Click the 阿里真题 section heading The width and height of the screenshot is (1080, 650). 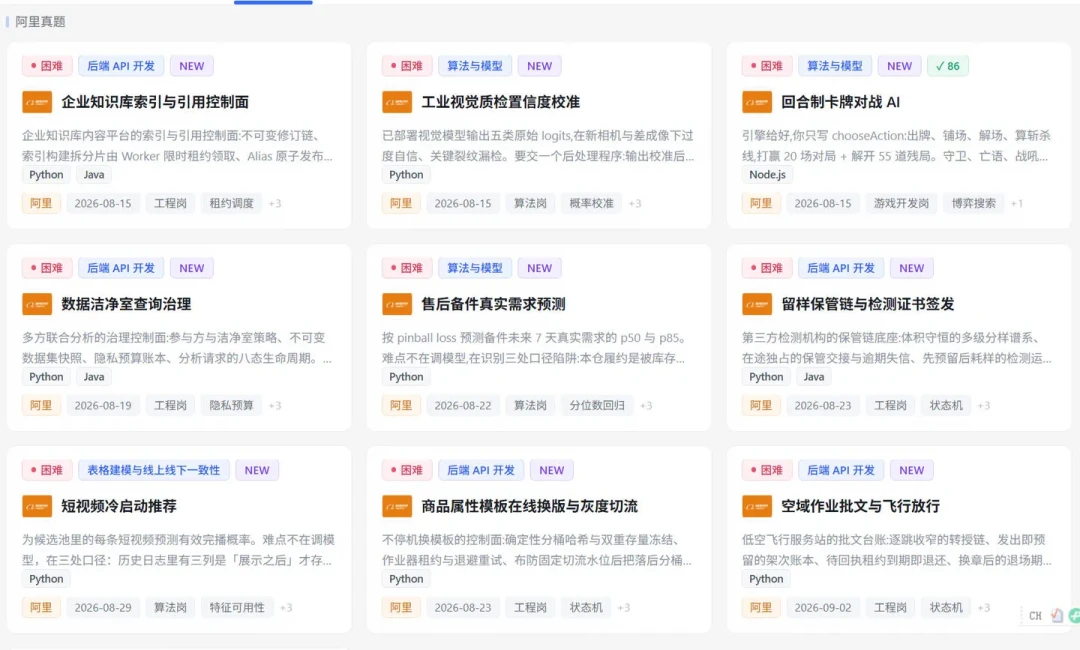(40, 21)
